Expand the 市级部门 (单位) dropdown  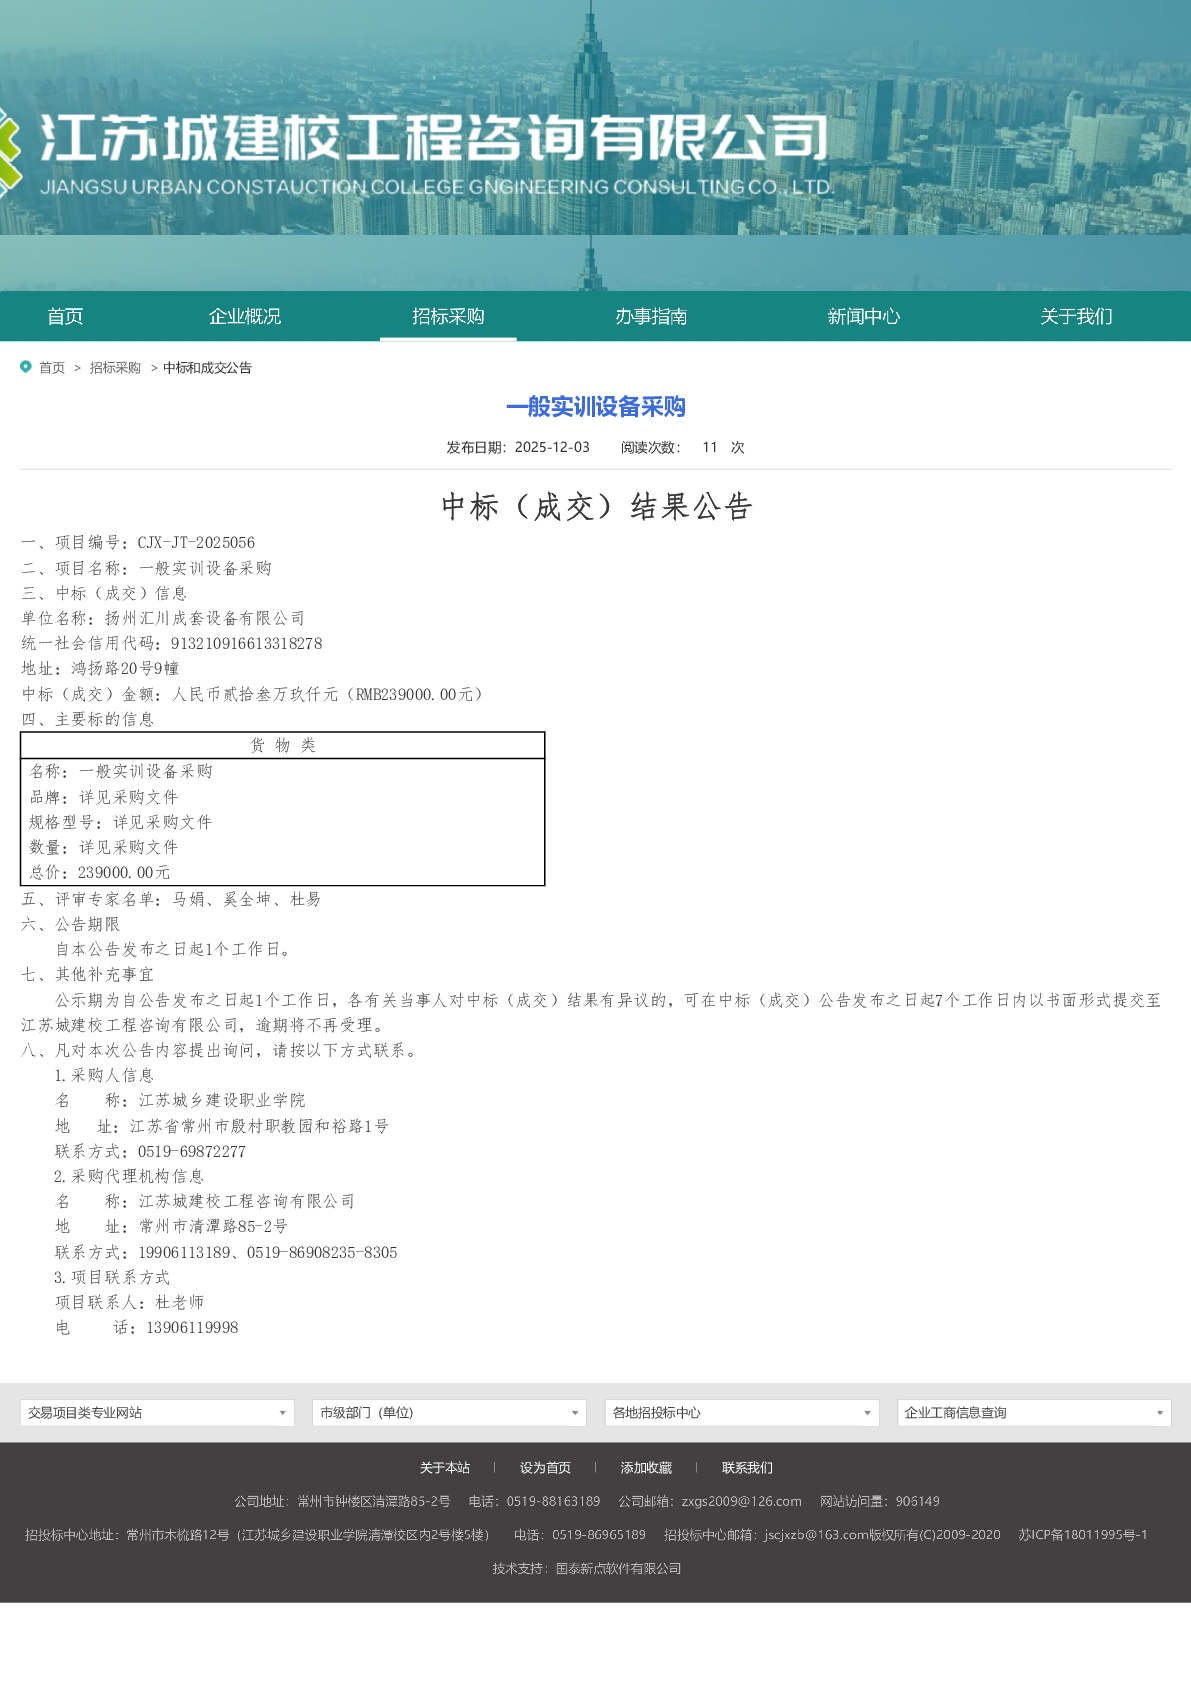click(x=449, y=1413)
